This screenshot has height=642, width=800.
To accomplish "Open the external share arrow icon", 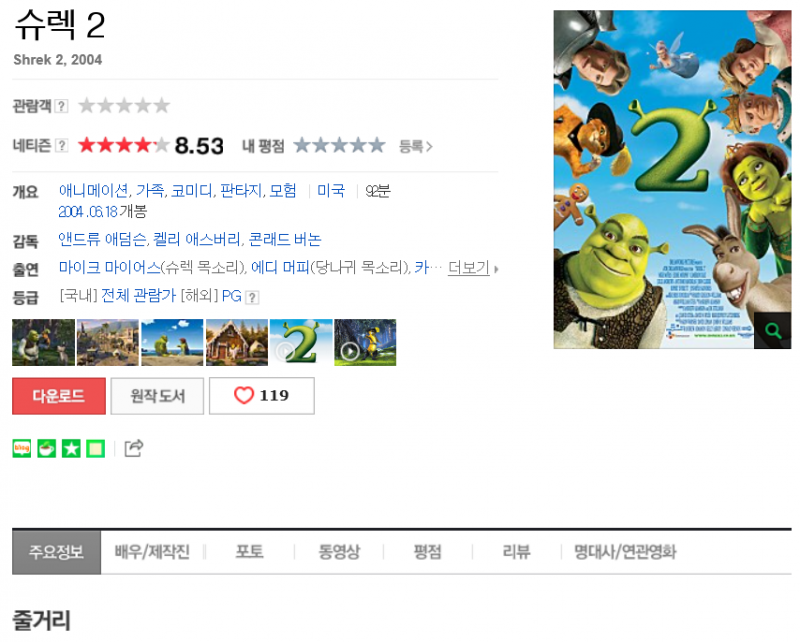I will click(x=134, y=448).
